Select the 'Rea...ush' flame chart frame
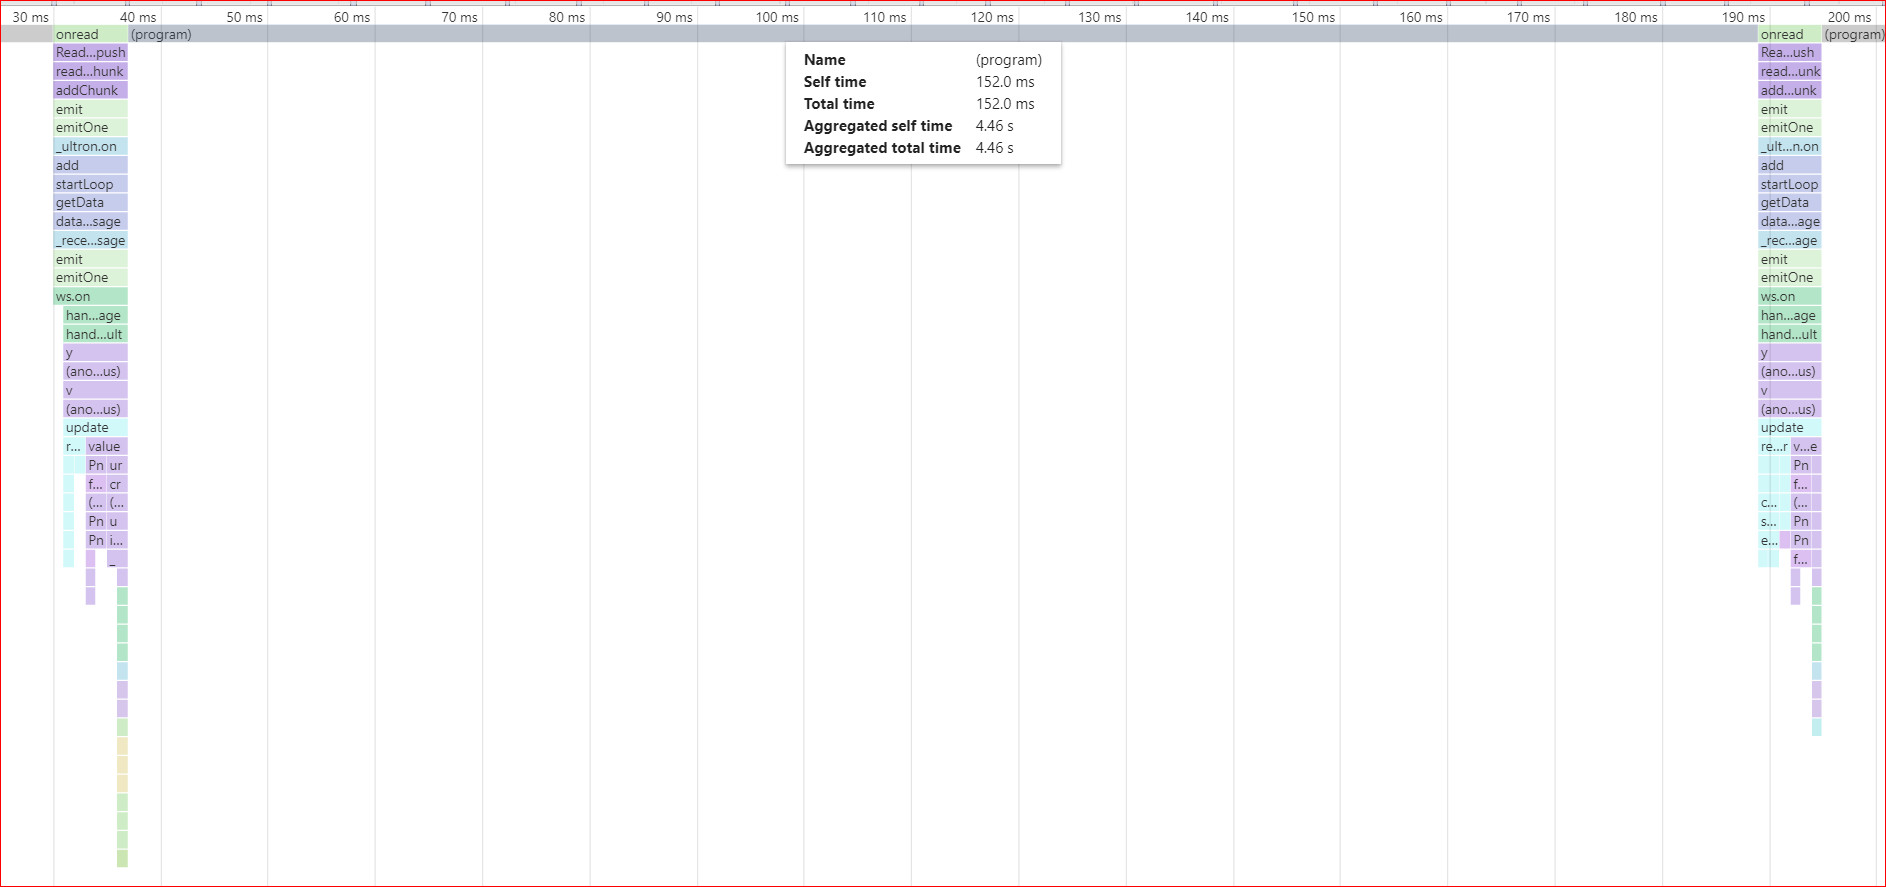Viewport: 1886px width, 887px height. click(x=1789, y=53)
